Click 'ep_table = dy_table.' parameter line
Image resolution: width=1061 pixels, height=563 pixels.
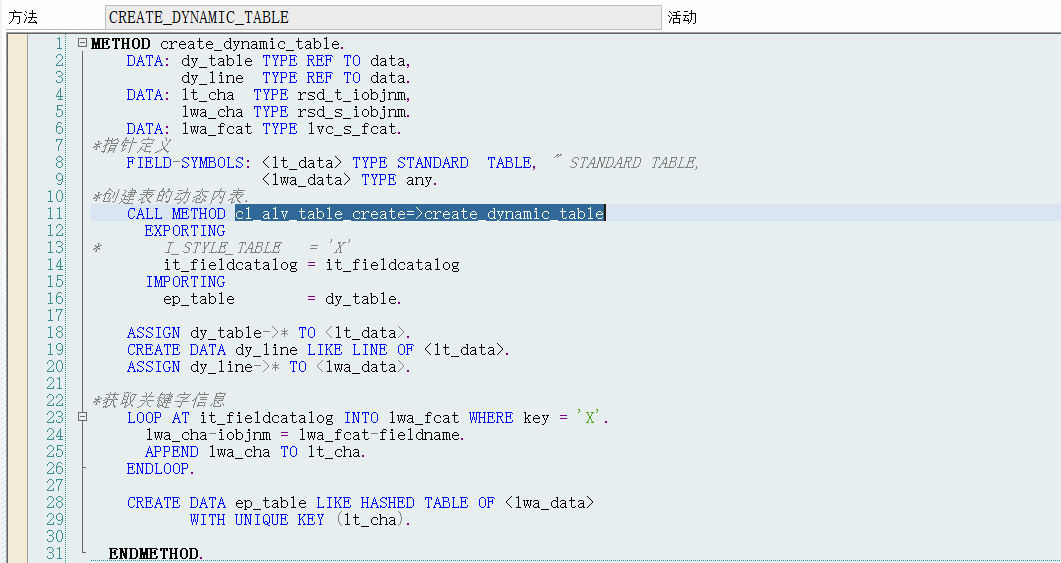pyautogui.click(x=282, y=298)
